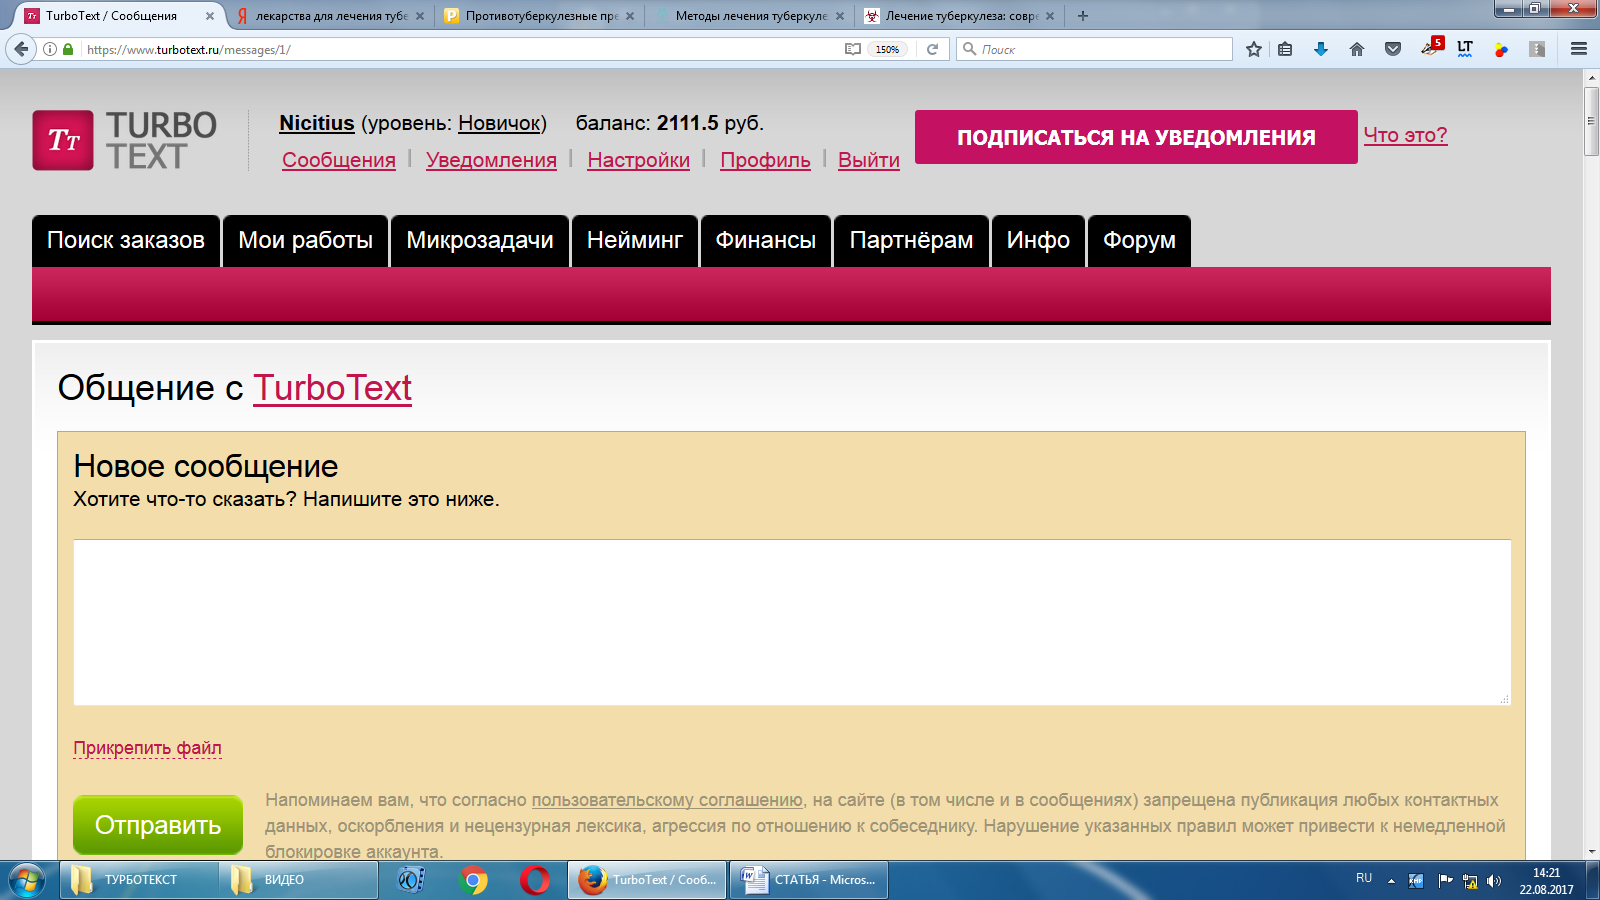Reset the 150% zoom level indicator
Viewport: 1600px width, 900px height.
[x=887, y=49]
